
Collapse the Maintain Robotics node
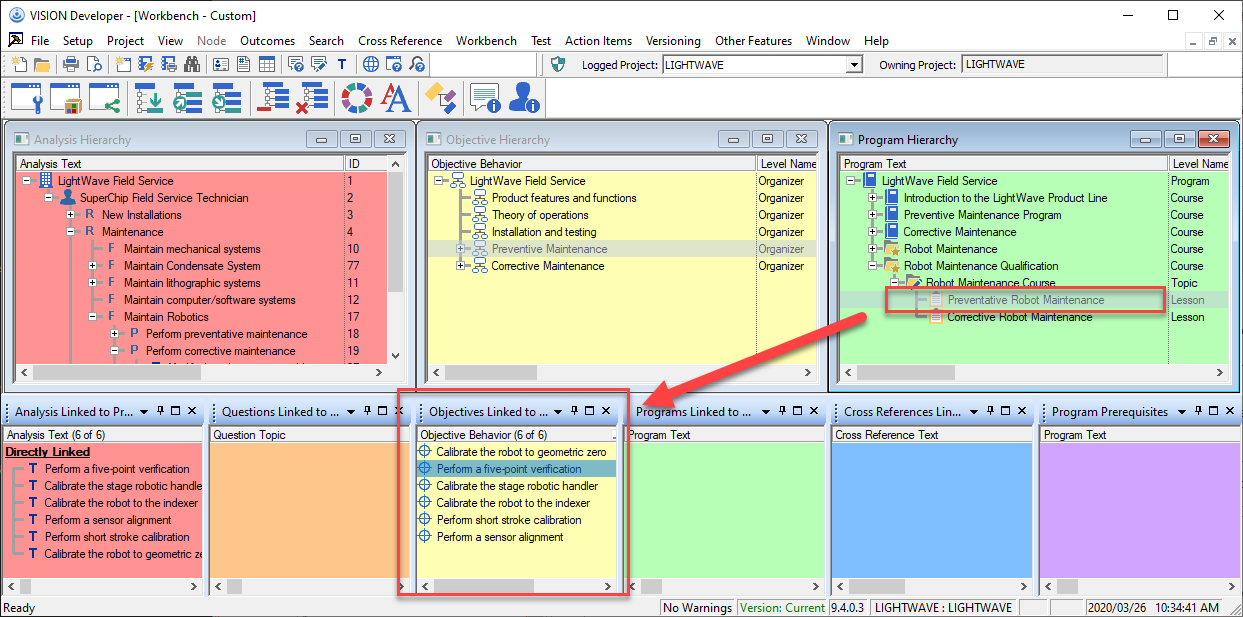coord(93,317)
